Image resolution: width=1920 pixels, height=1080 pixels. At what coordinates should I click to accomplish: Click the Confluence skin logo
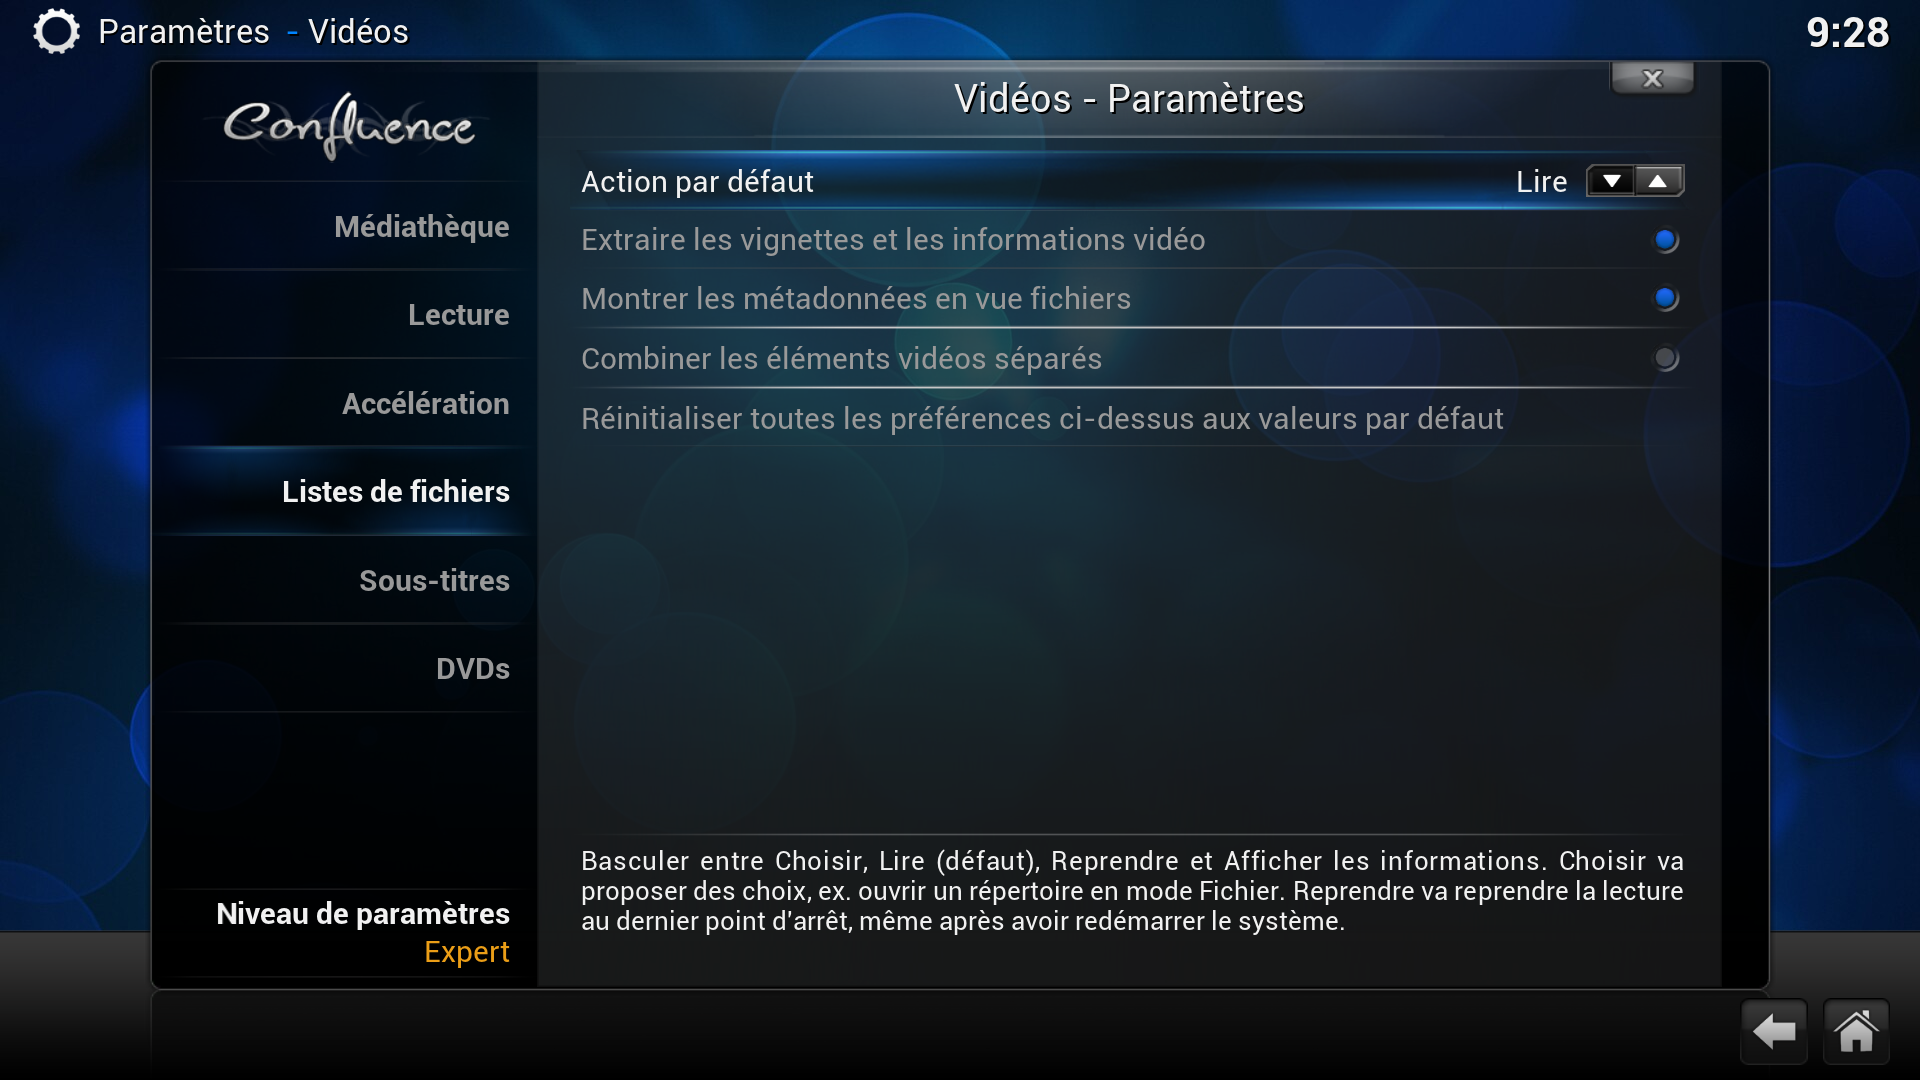(348, 126)
